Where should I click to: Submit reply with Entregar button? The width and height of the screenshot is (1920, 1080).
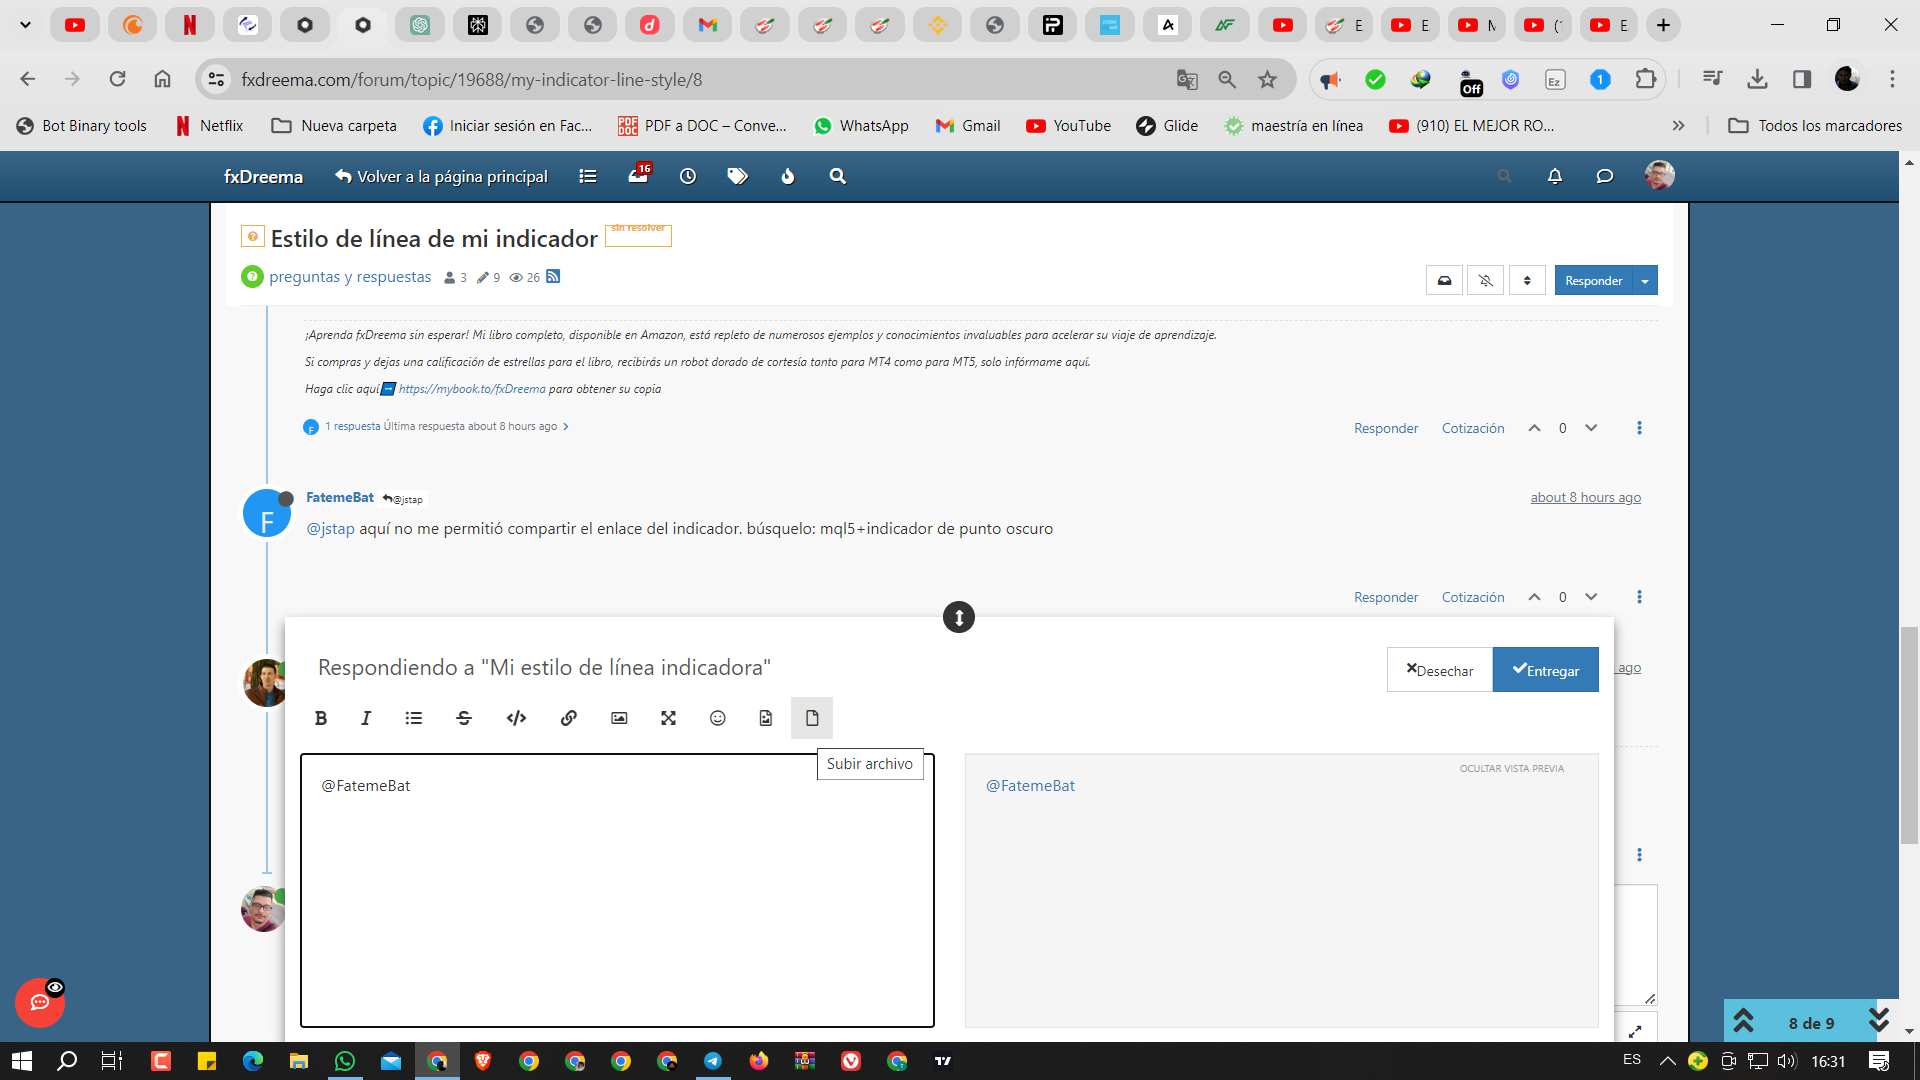[1546, 670]
